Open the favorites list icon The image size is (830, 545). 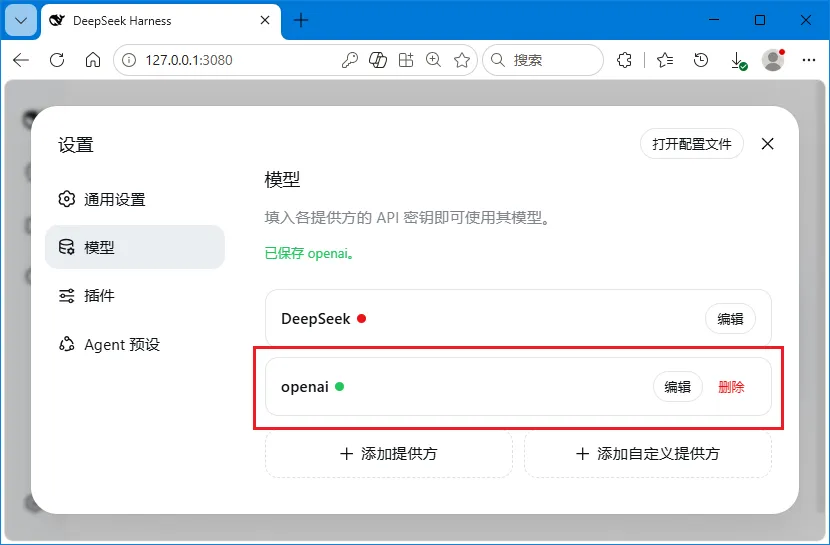click(x=665, y=60)
